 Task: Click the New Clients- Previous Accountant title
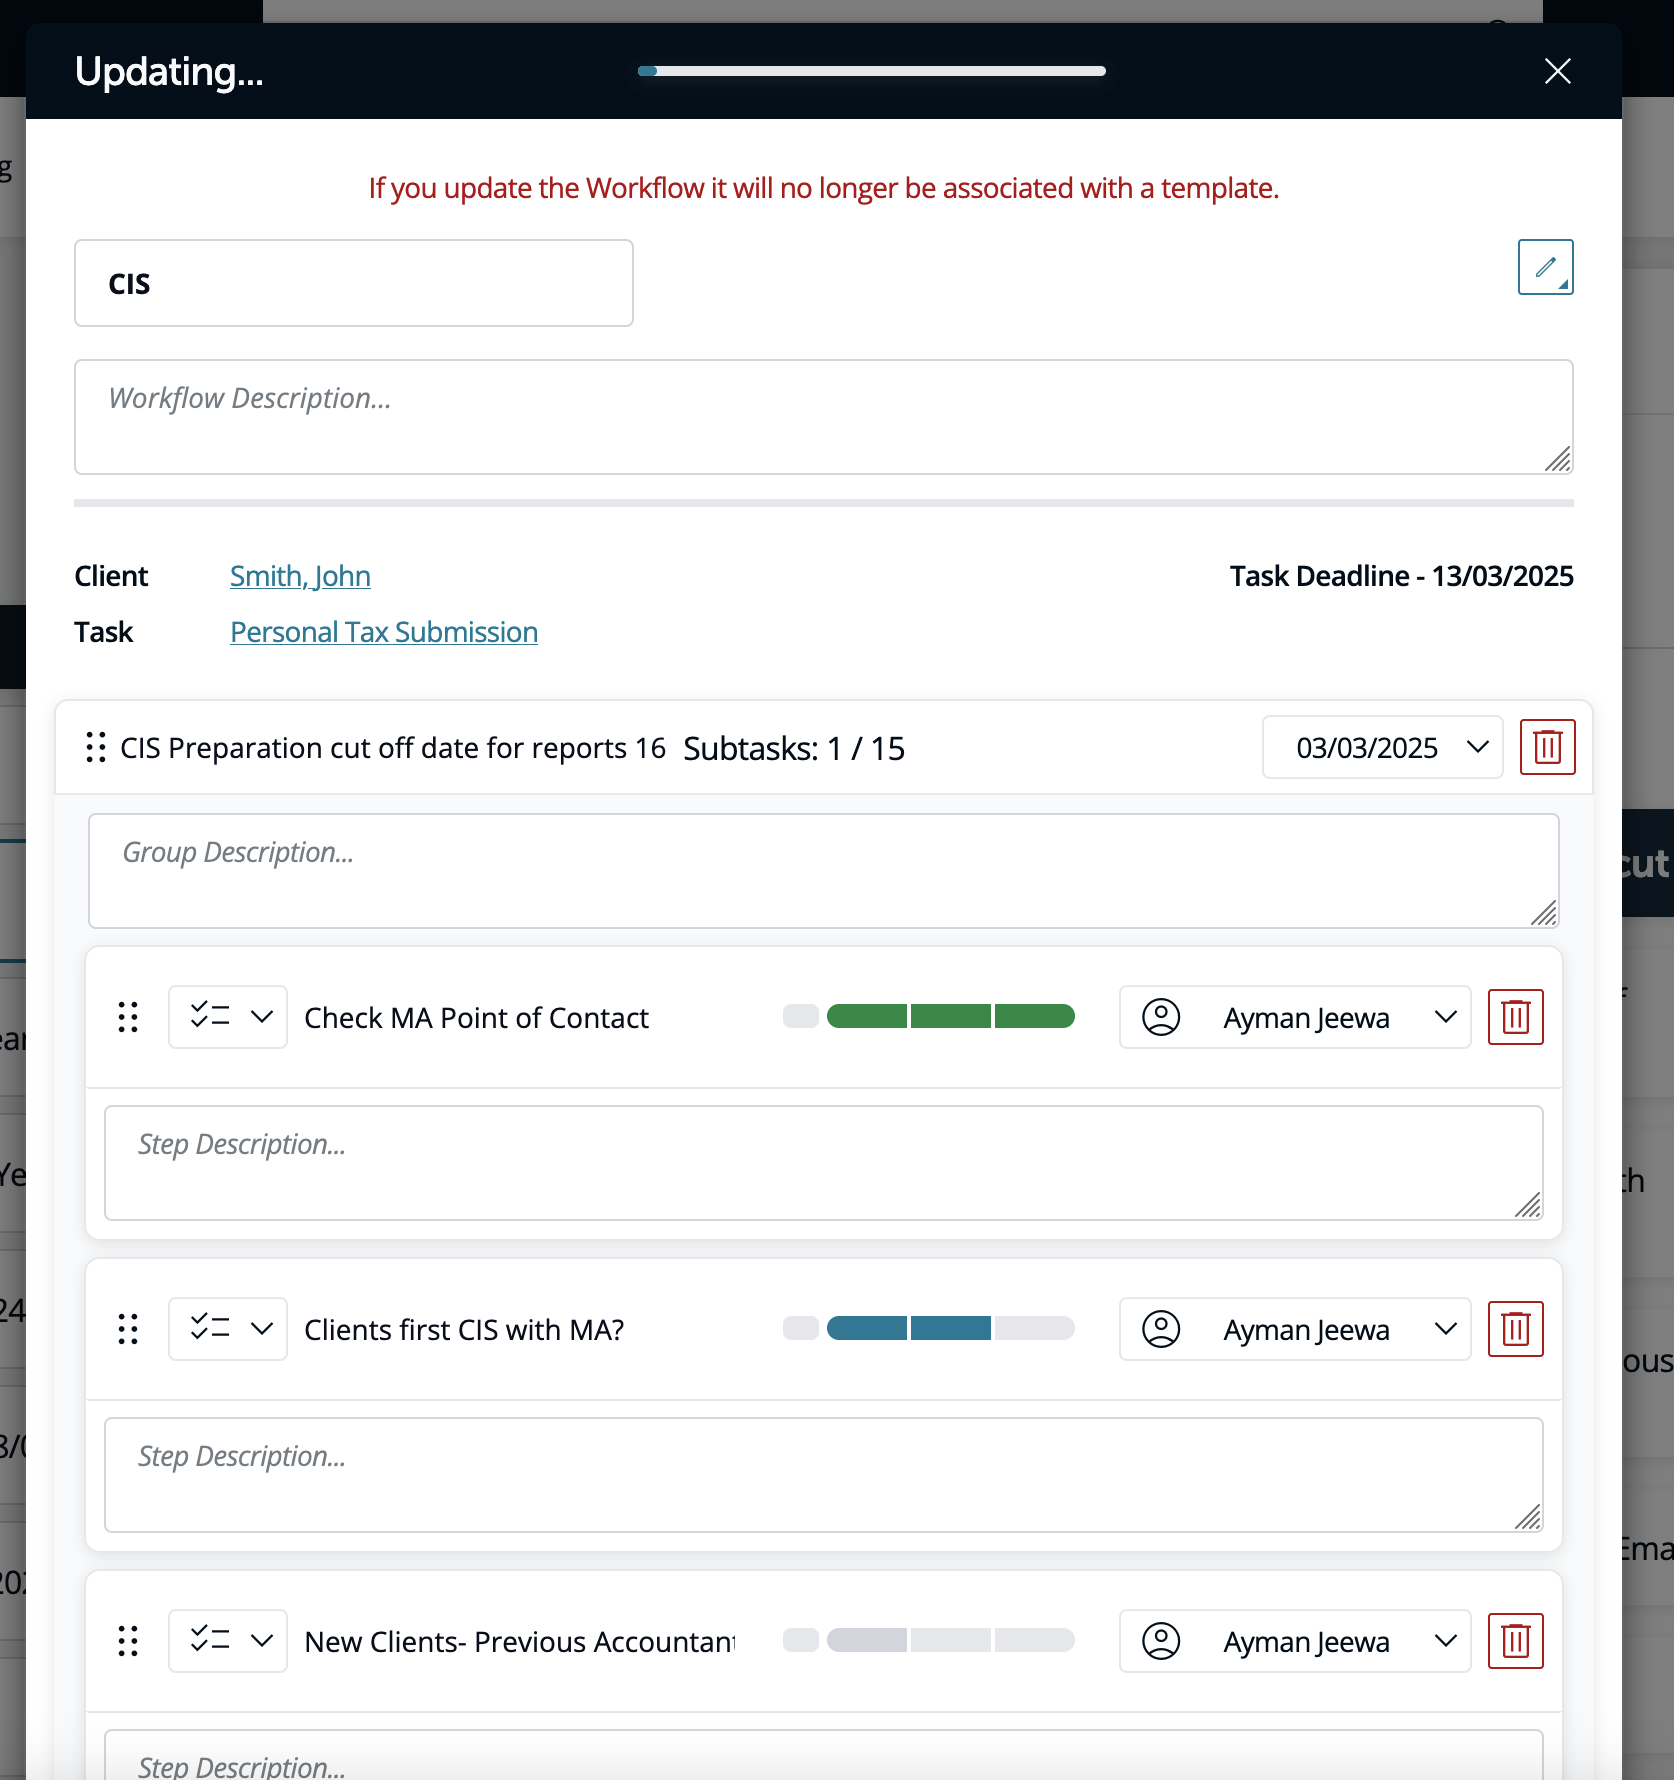[x=520, y=1642]
